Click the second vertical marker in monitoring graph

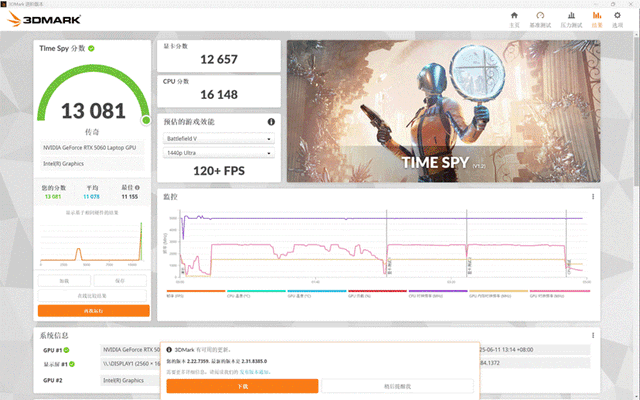[x=467, y=244]
